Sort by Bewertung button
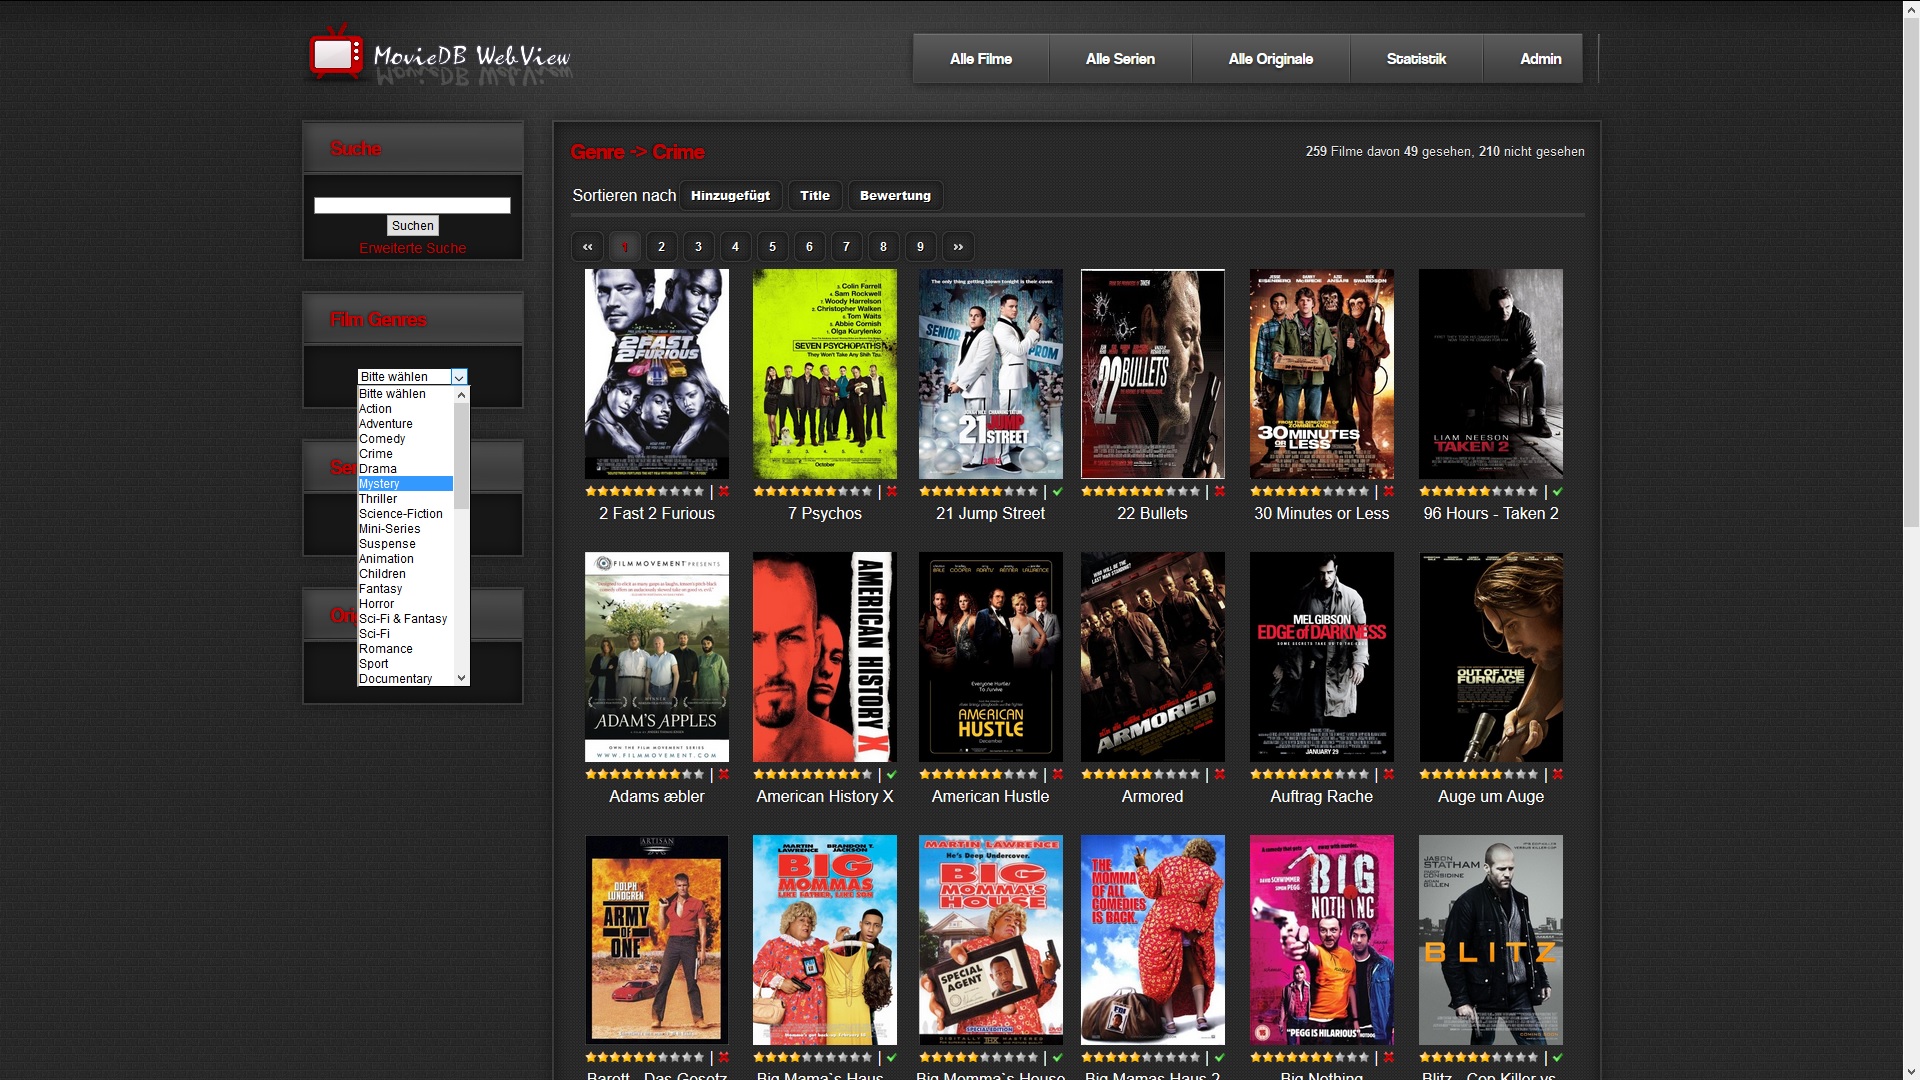Viewport: 1920px width, 1080px height. pyautogui.click(x=895, y=196)
